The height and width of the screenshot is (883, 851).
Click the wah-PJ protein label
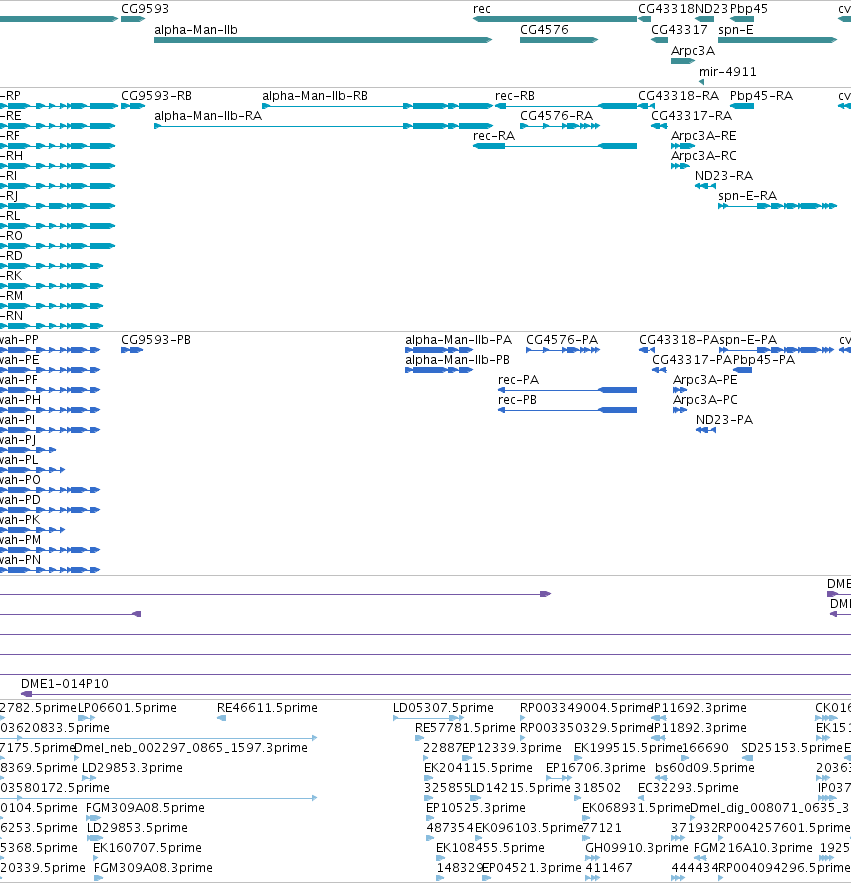coord(17,440)
